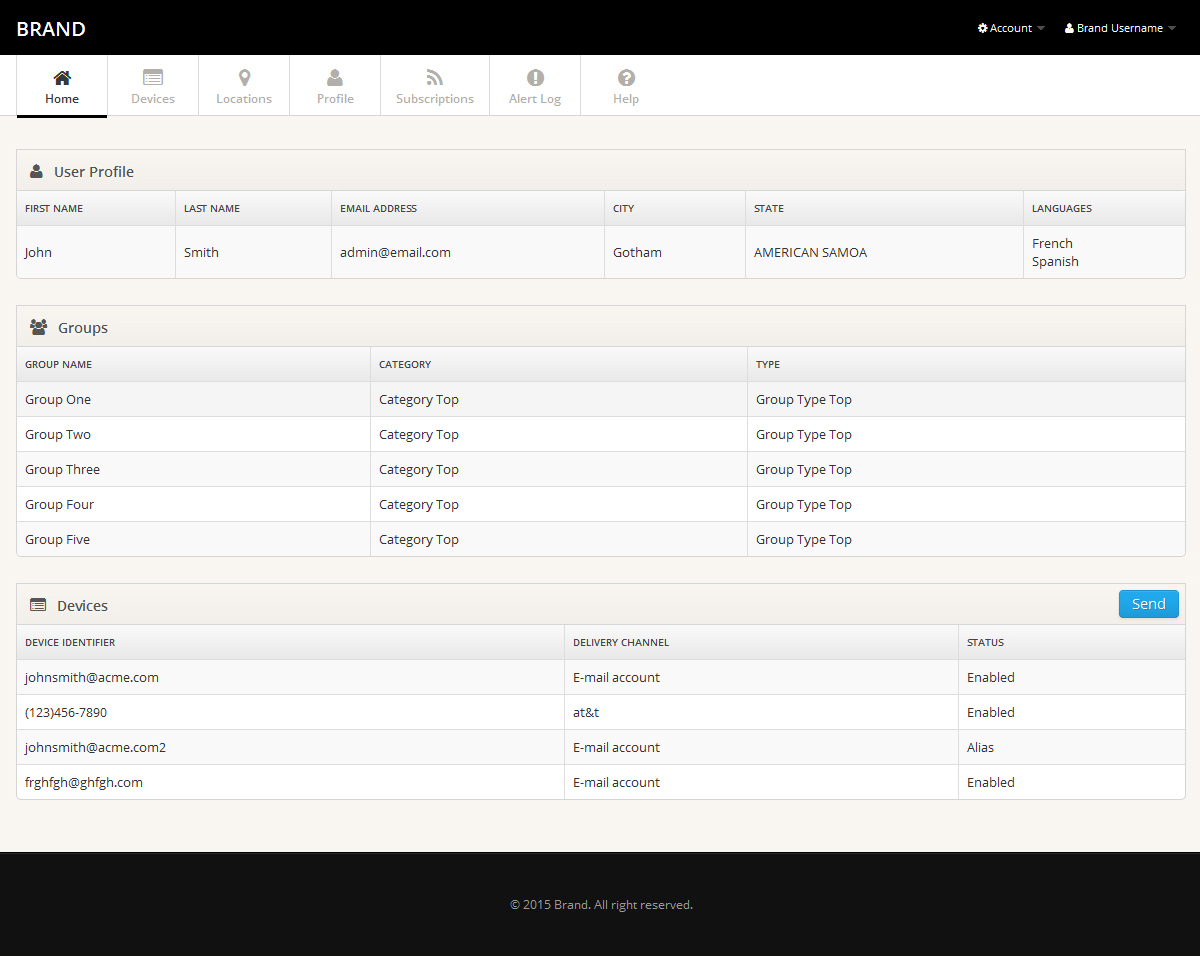Click the Groups panel title

coord(83,327)
